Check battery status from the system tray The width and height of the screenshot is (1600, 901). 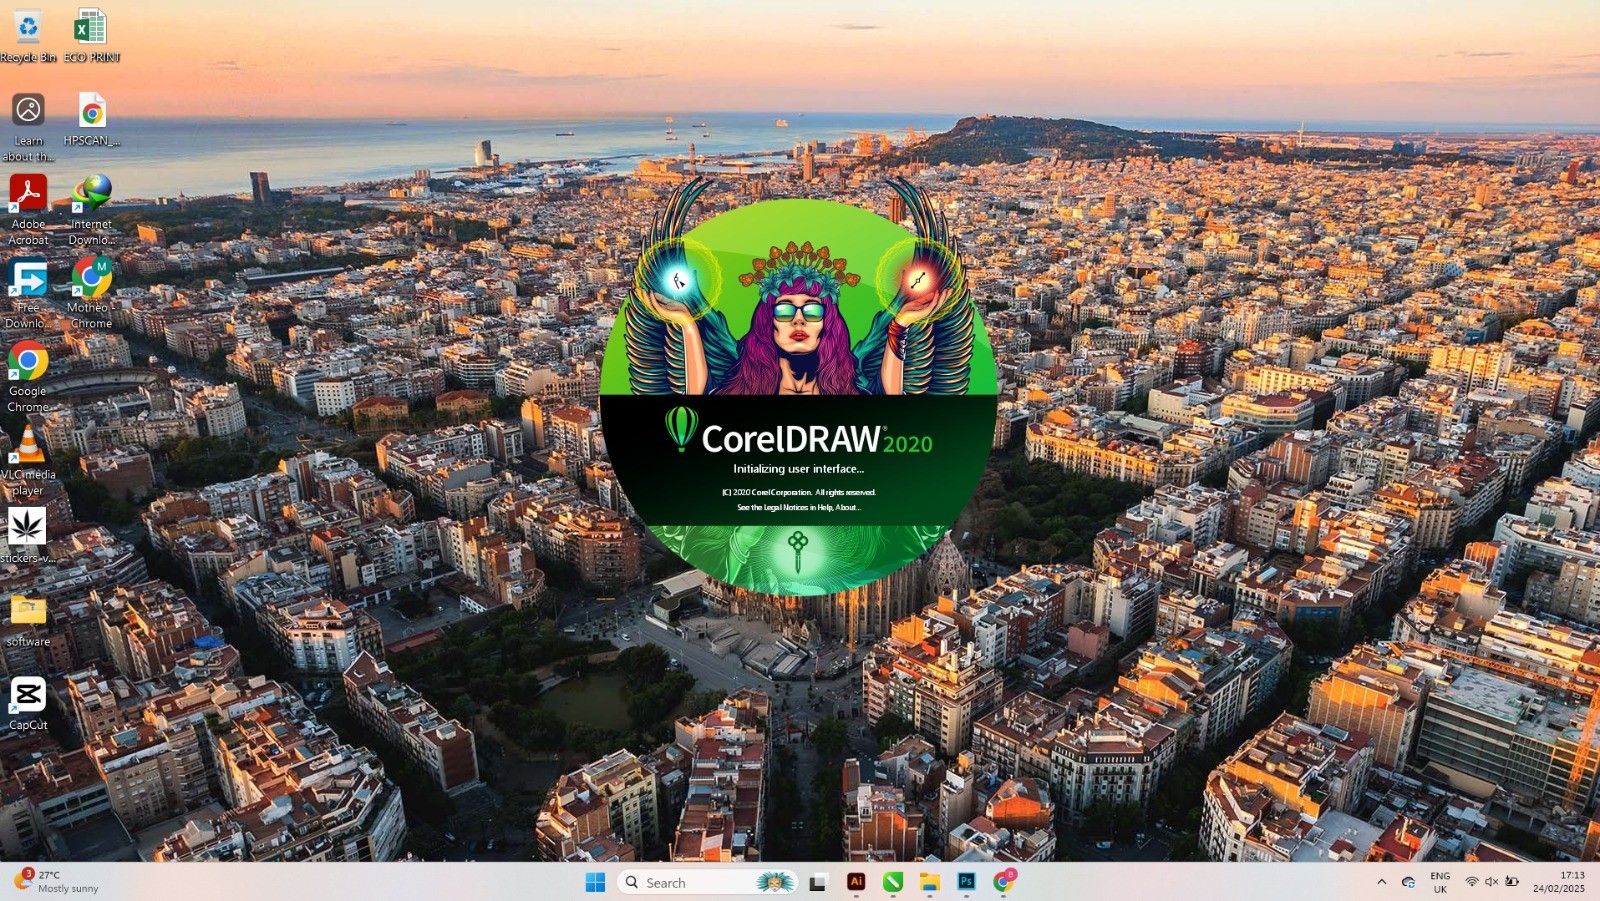[x=1513, y=882]
